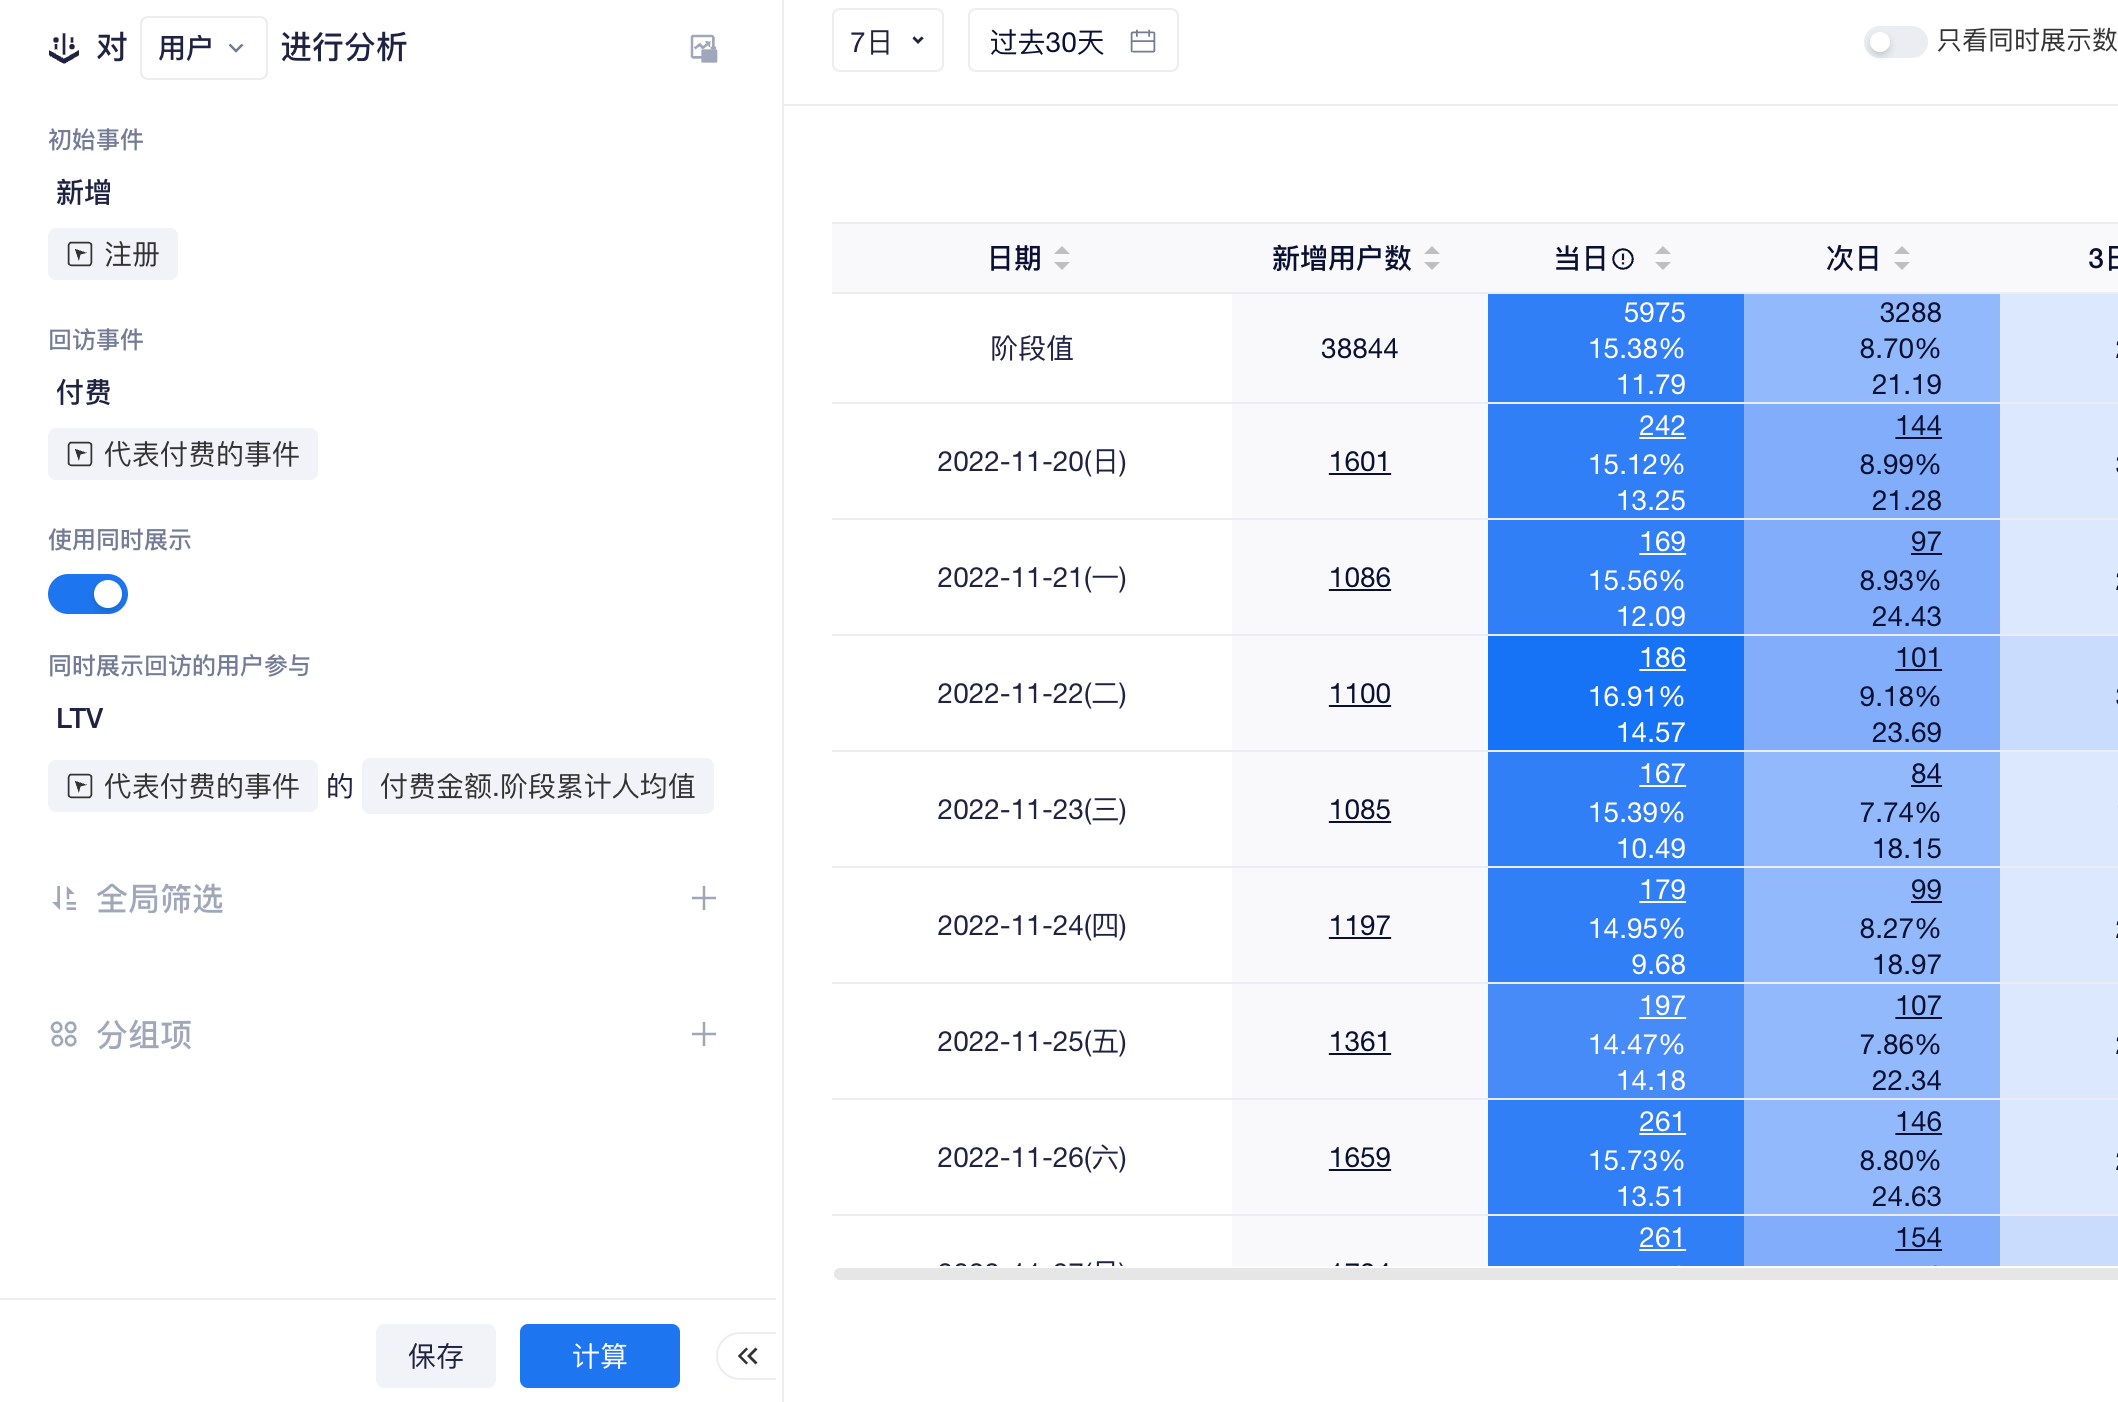Open the 7日 period dropdown
The image size is (2118, 1402).
888,41
